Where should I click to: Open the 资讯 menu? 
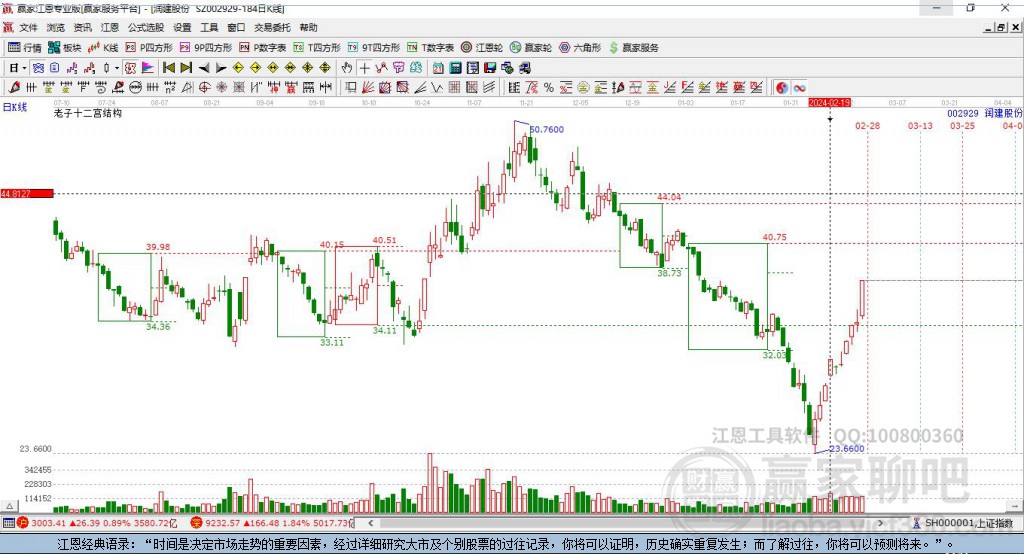[x=82, y=27]
